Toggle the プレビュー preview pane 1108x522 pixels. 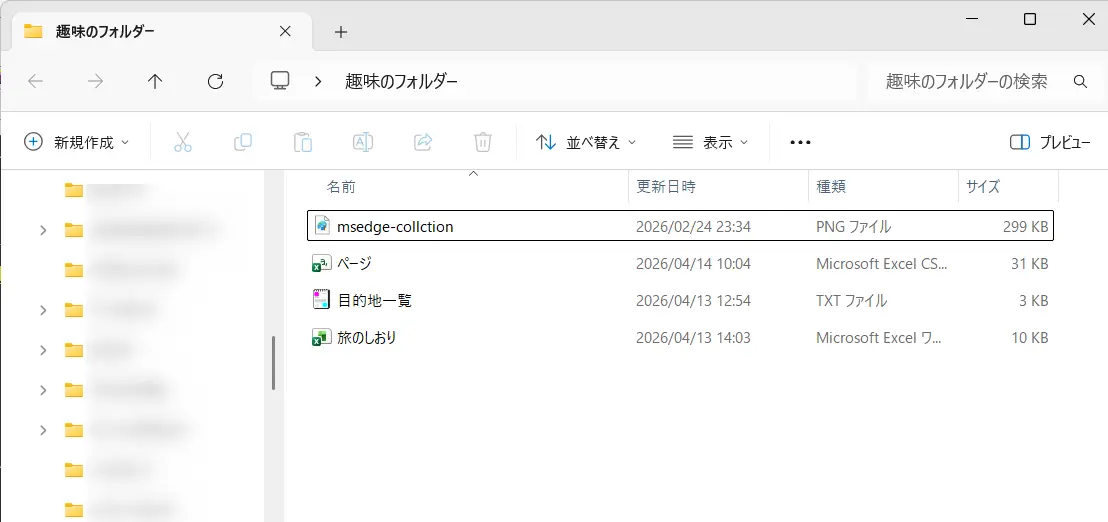pos(1050,142)
